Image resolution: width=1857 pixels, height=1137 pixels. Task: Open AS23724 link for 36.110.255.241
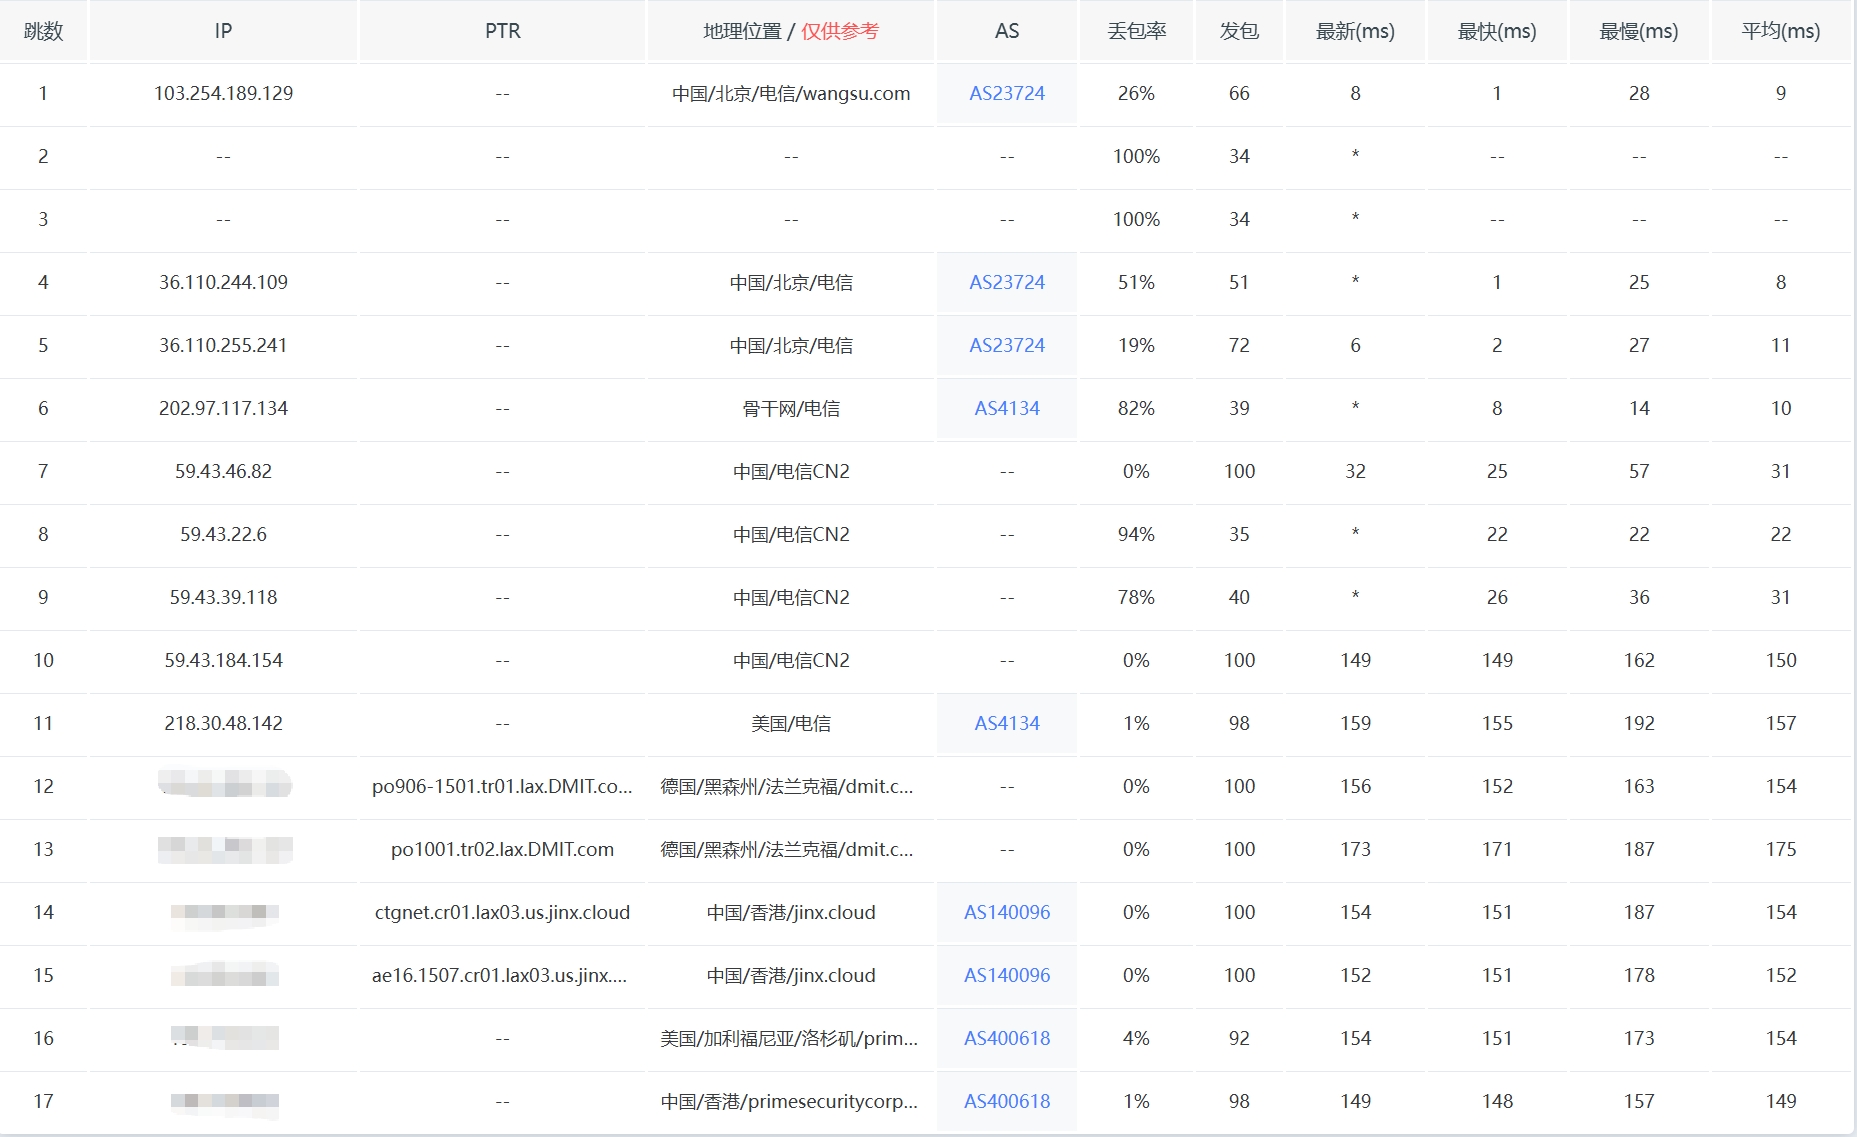tap(1007, 345)
